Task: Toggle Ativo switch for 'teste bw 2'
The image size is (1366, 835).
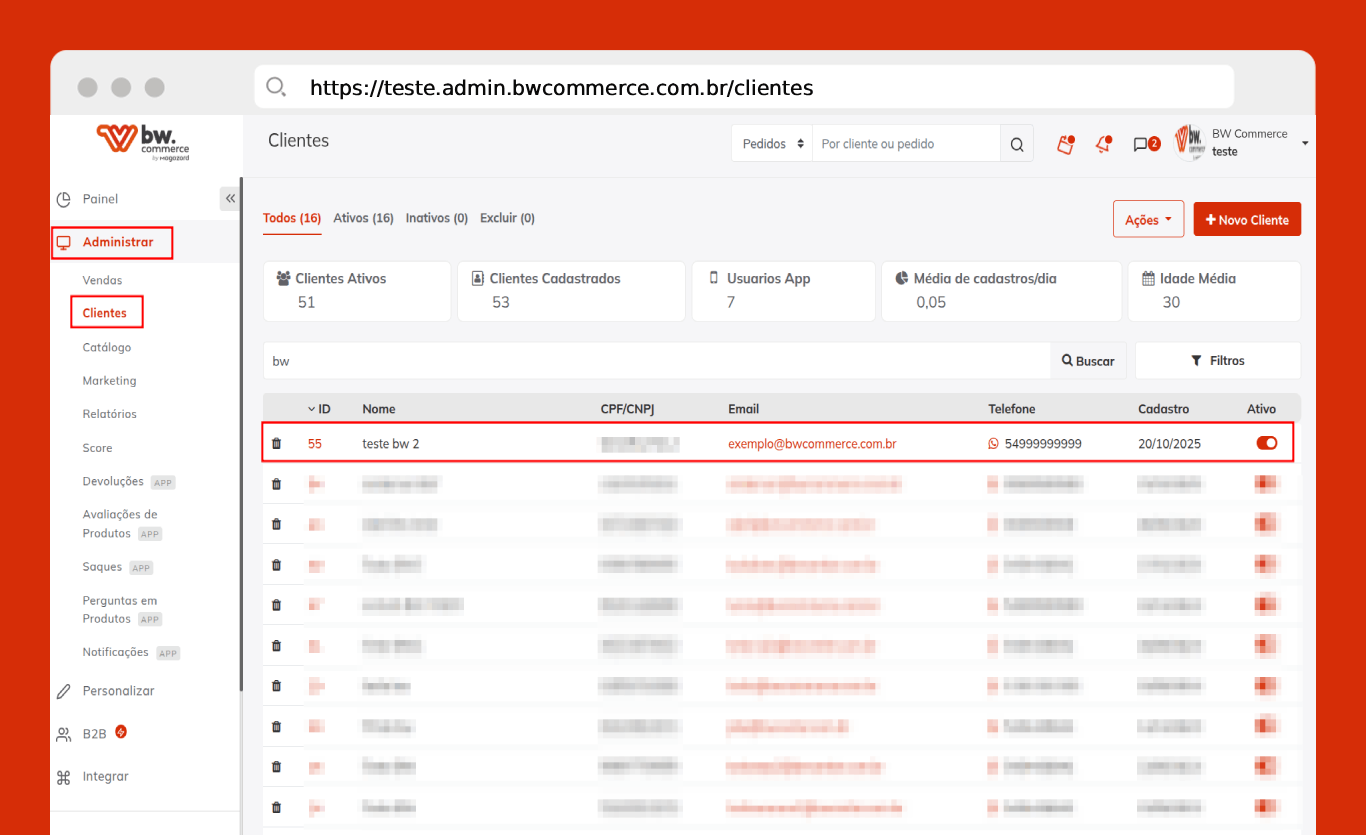Action: [1266, 443]
